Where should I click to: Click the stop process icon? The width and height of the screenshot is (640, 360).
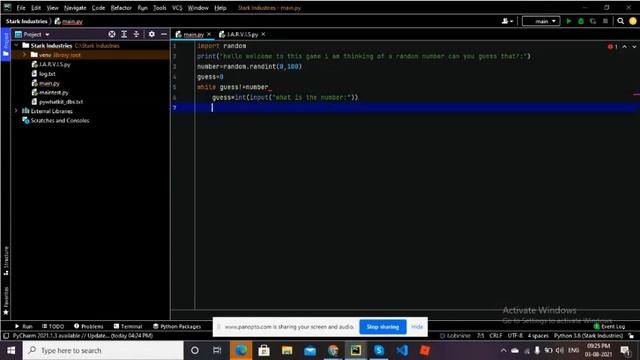(x=605, y=21)
